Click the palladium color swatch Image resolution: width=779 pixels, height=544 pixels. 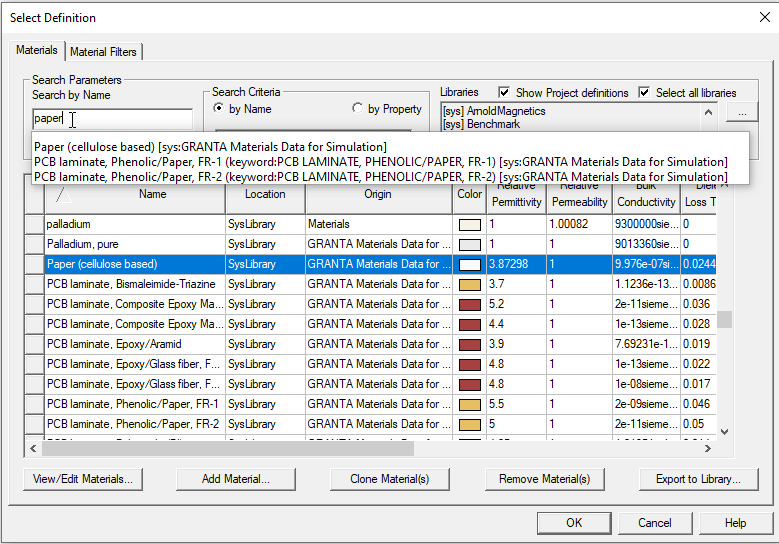pos(469,225)
